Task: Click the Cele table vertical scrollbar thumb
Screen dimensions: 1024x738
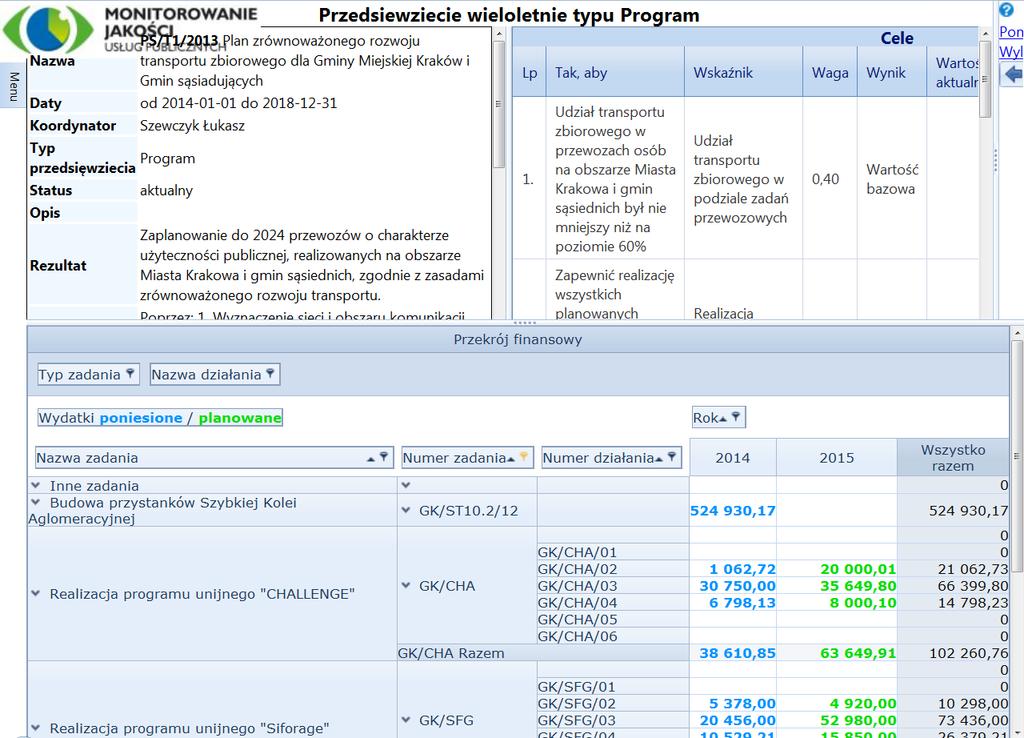Action: point(985,80)
